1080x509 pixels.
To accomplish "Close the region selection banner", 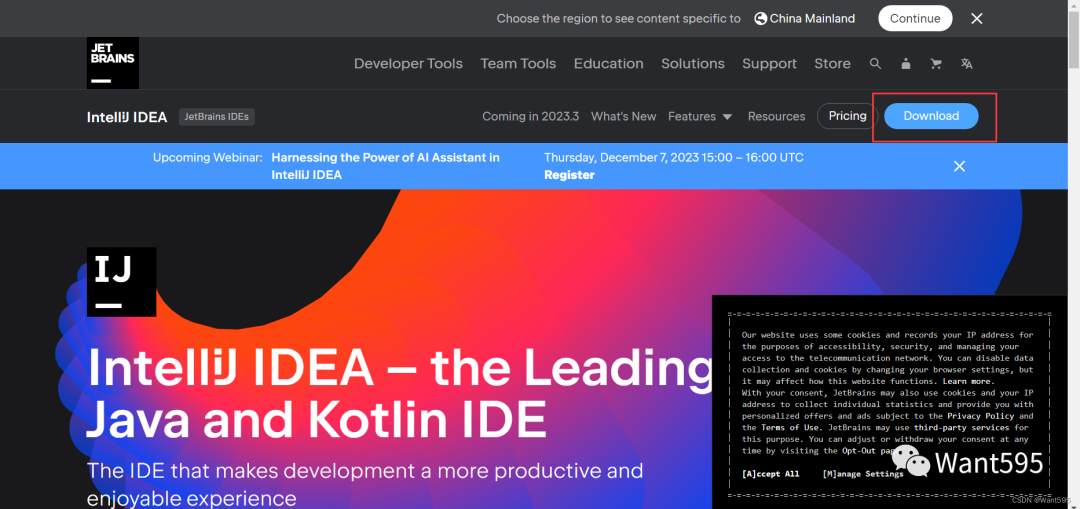I will click(977, 19).
